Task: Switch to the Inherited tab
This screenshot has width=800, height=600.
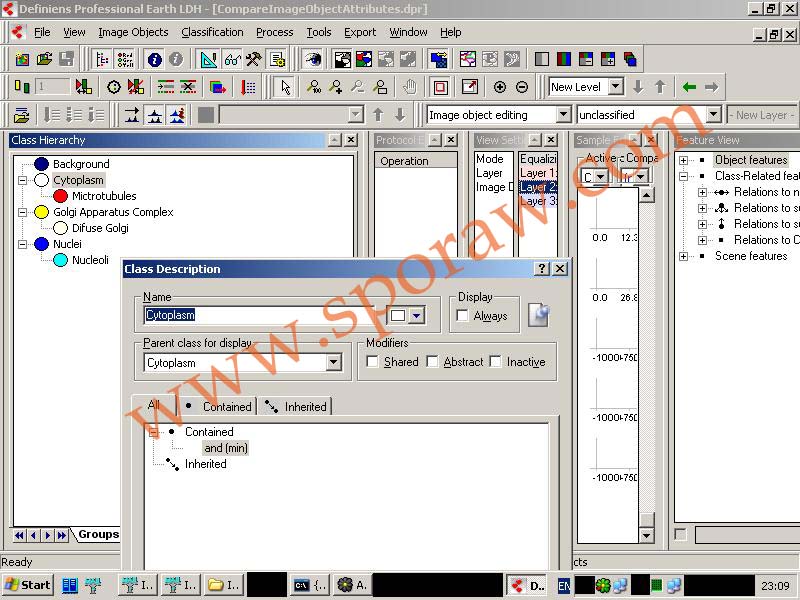Action: pyautogui.click(x=295, y=406)
